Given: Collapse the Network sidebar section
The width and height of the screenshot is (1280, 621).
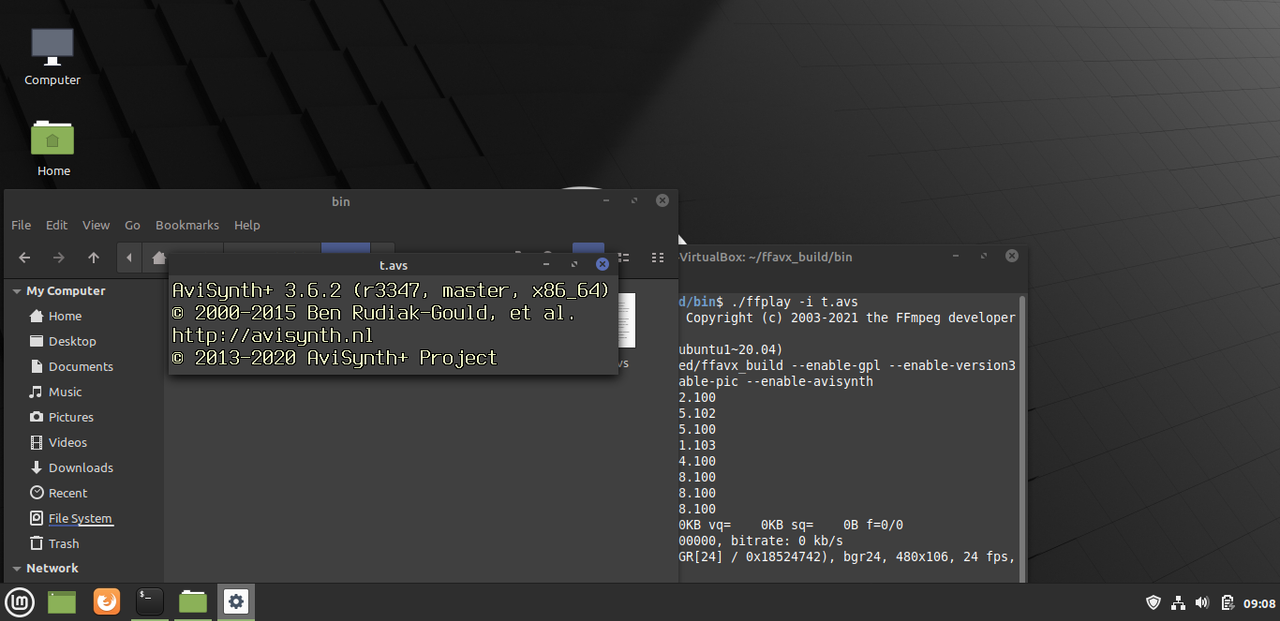Looking at the screenshot, I should tap(17, 568).
